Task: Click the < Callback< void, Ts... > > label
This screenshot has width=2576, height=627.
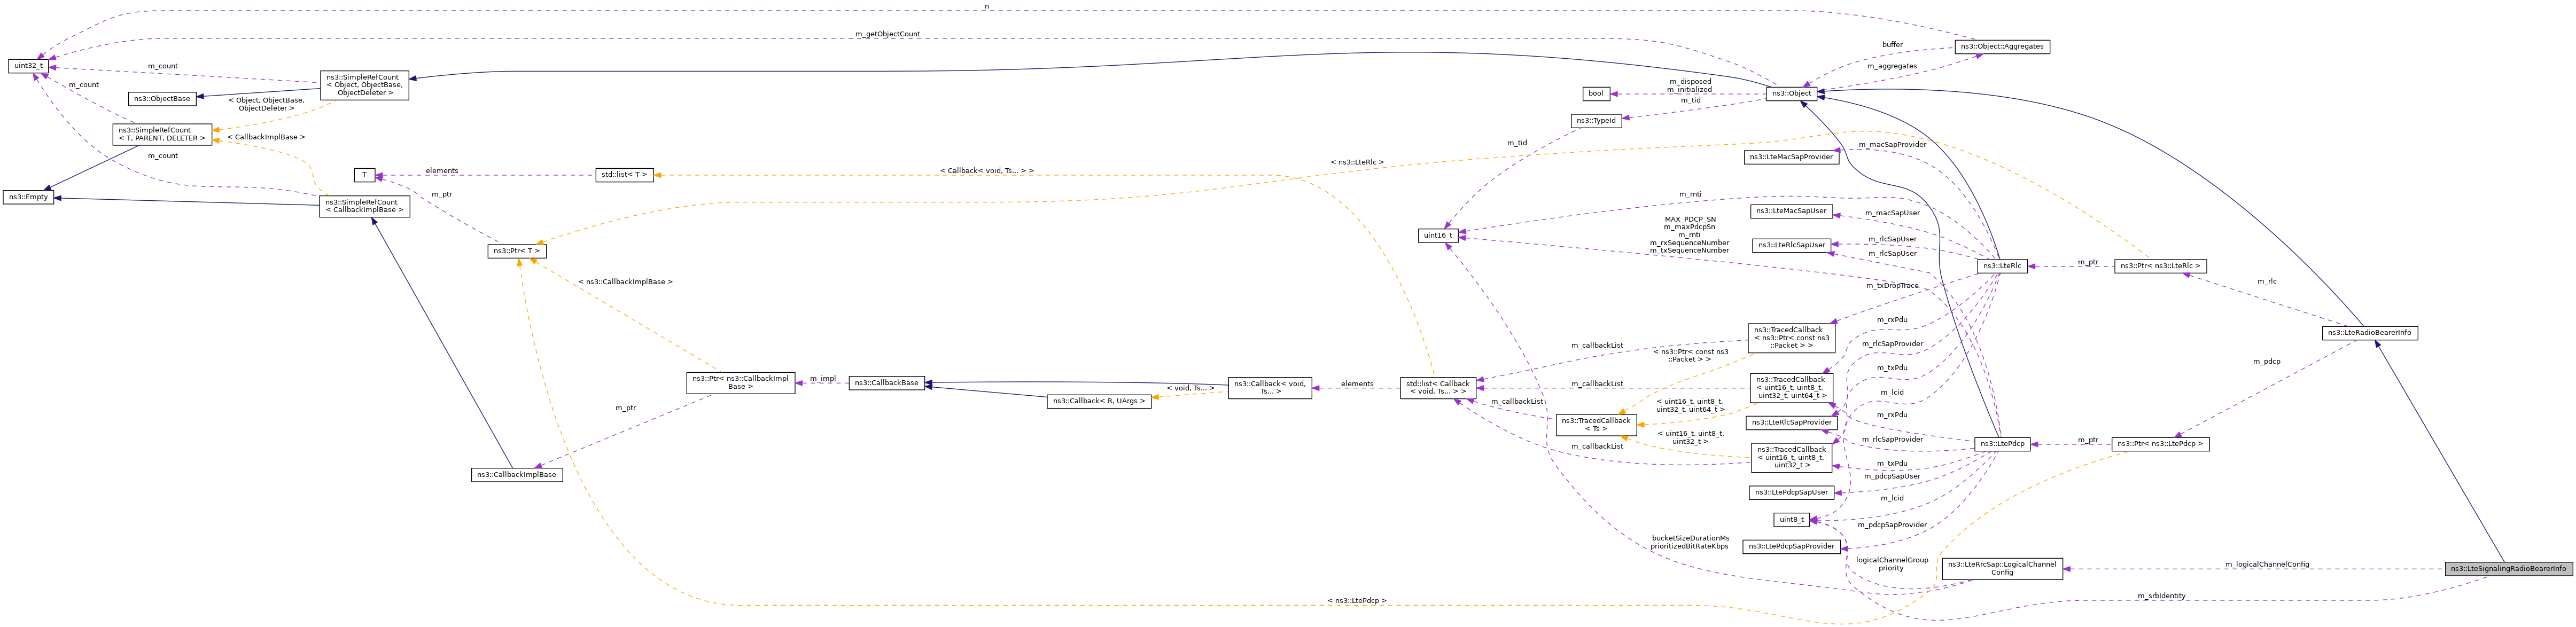Action: click(987, 171)
